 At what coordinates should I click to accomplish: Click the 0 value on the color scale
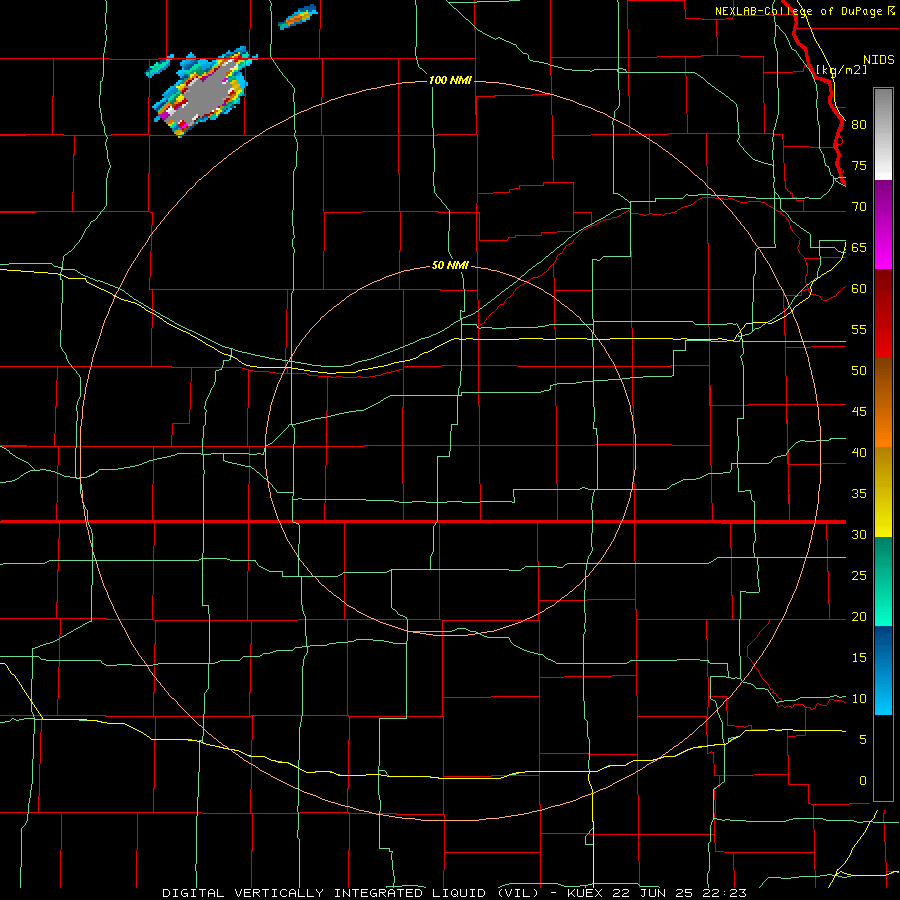[863, 781]
